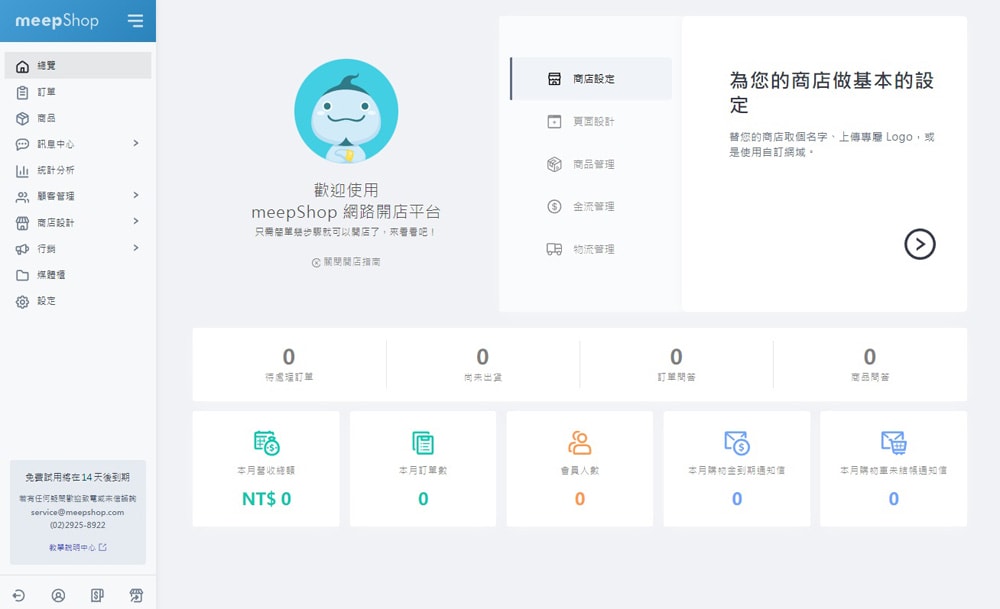
Task: Open the billing dollar icon at sidebar bottom
Action: (x=97, y=595)
